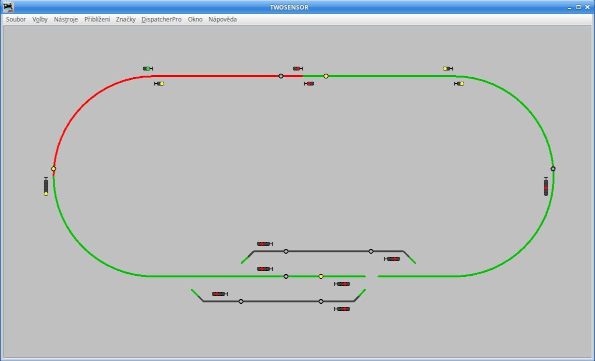Toggle the yellow sensor on the left curve
This screenshot has height=361, width=595.
(54, 169)
